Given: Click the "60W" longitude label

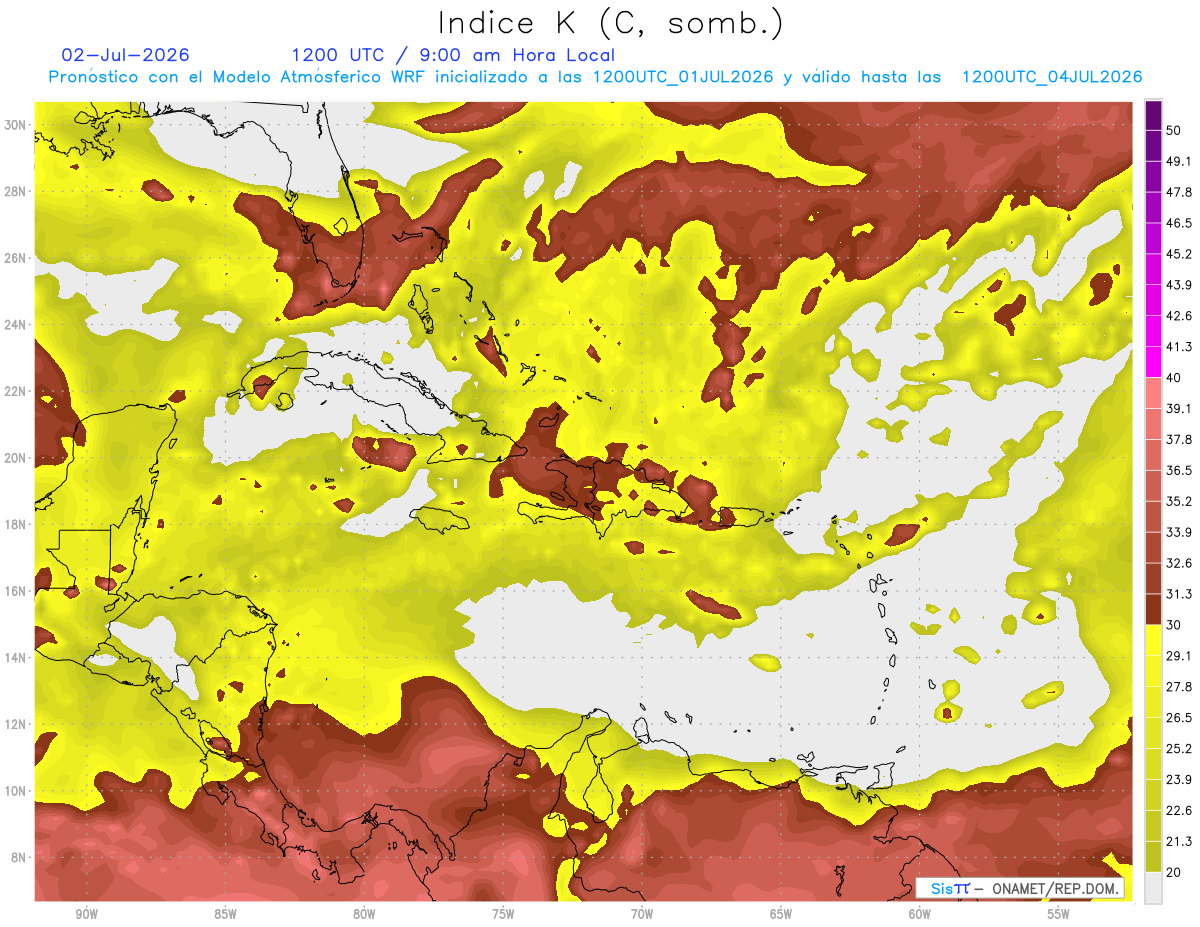Looking at the screenshot, I should coord(920,915).
